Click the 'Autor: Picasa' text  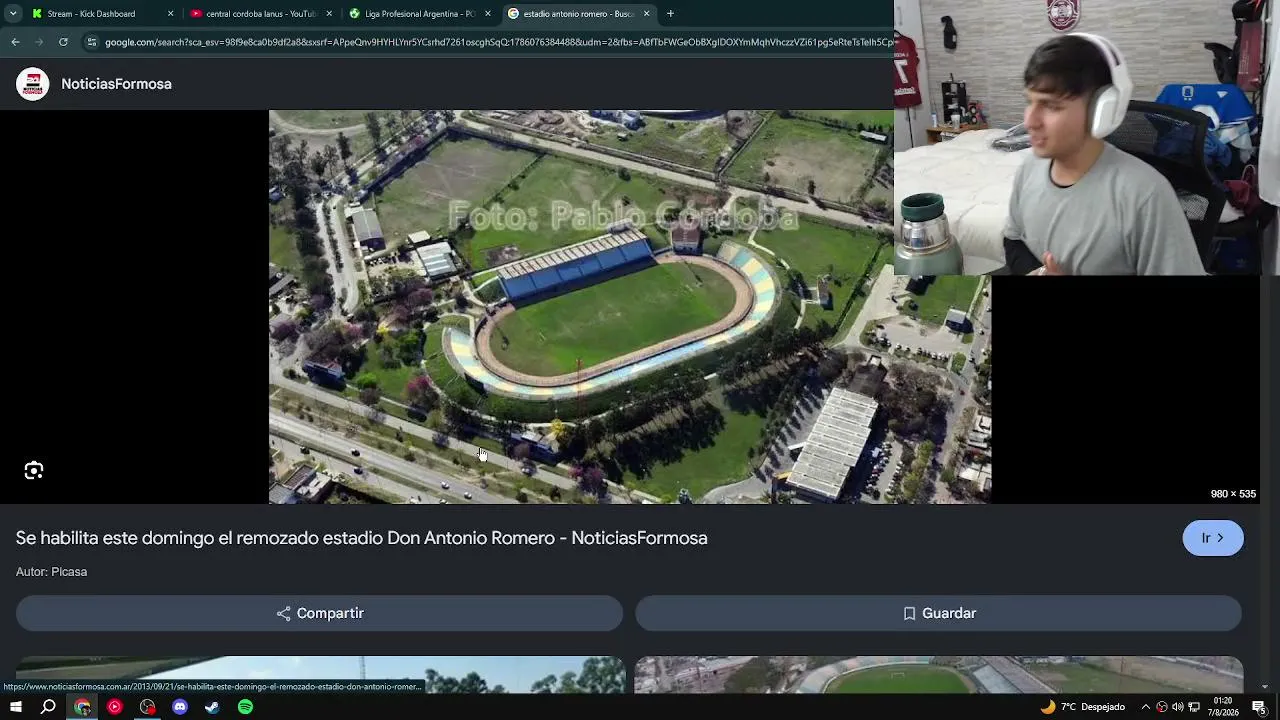point(51,572)
